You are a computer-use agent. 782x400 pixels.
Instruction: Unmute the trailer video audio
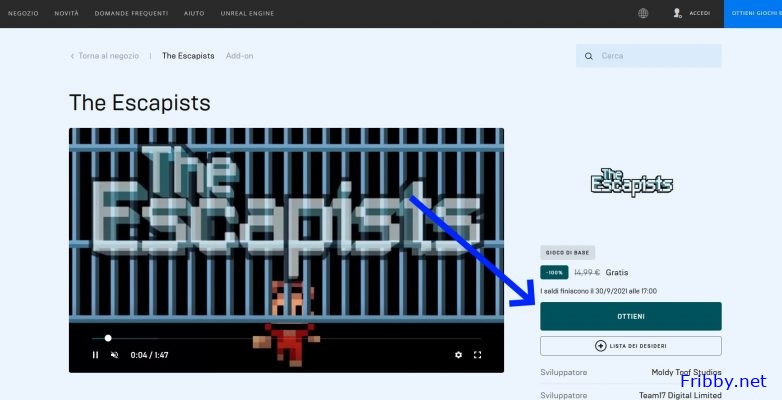pyautogui.click(x=114, y=355)
